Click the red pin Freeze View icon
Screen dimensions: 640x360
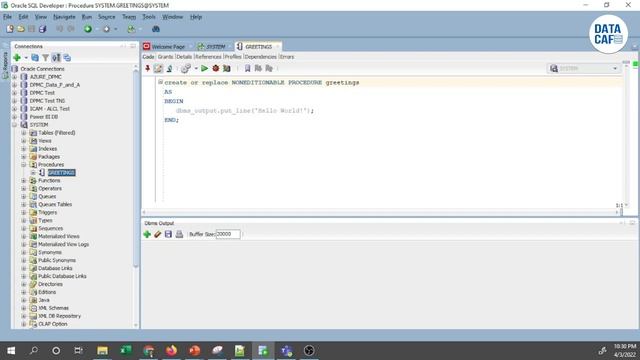pyautogui.click(x=147, y=69)
